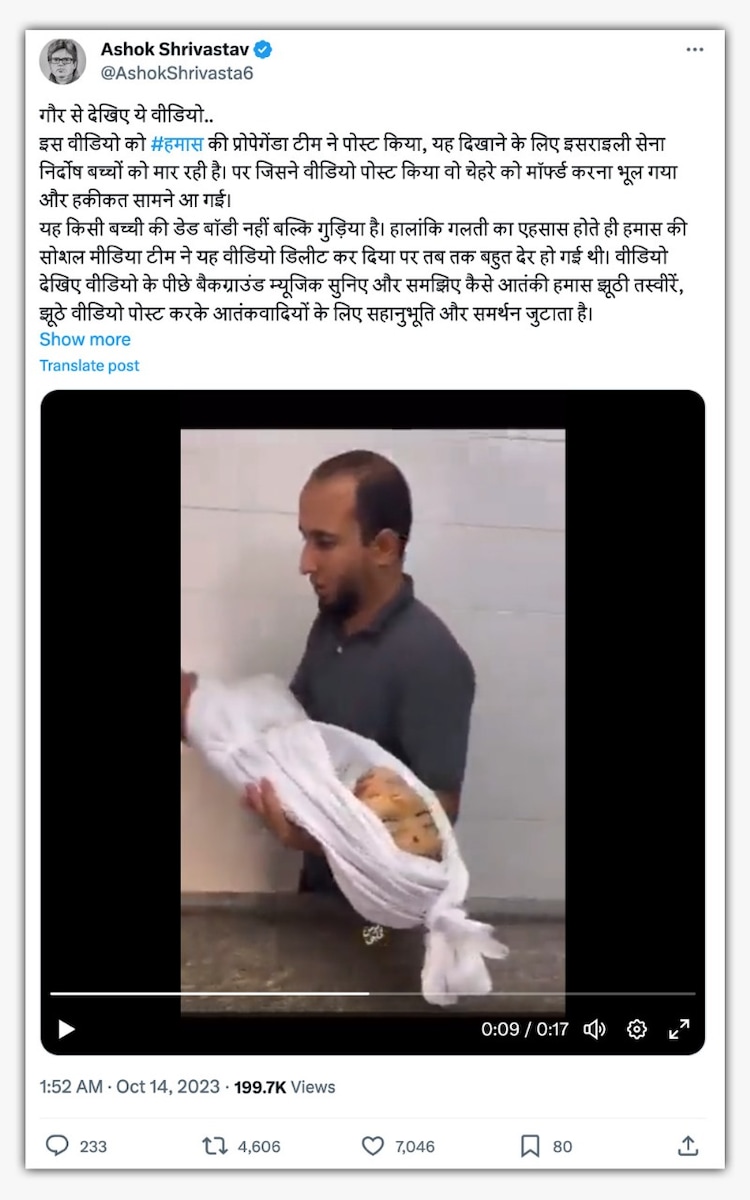The height and width of the screenshot is (1200, 750).
Task: Open the three-dot more options menu
Action: (x=694, y=50)
